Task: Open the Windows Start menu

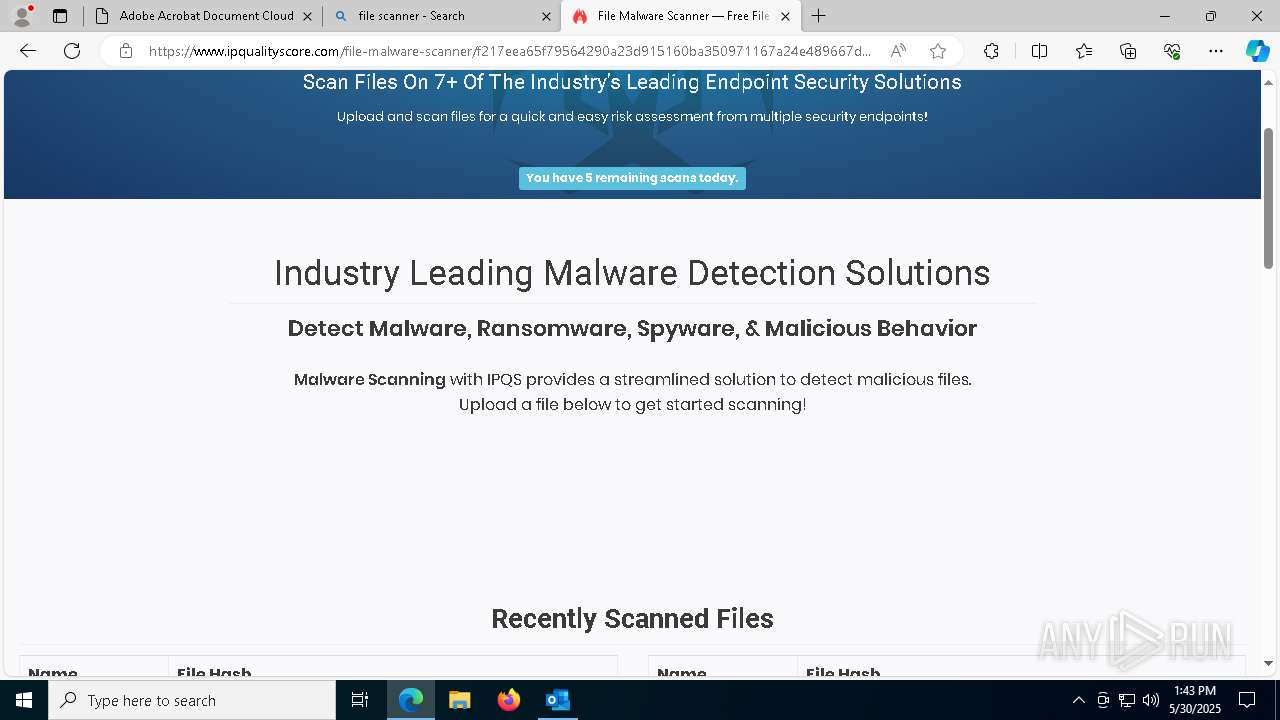Action: (24, 700)
